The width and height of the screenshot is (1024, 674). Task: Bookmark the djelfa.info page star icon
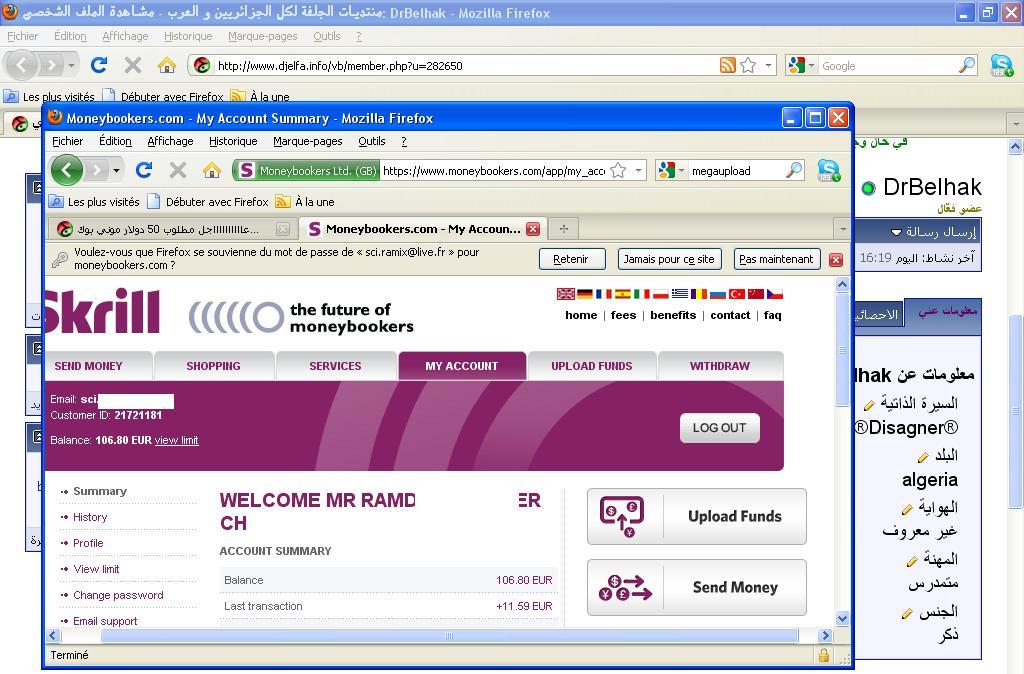point(748,65)
